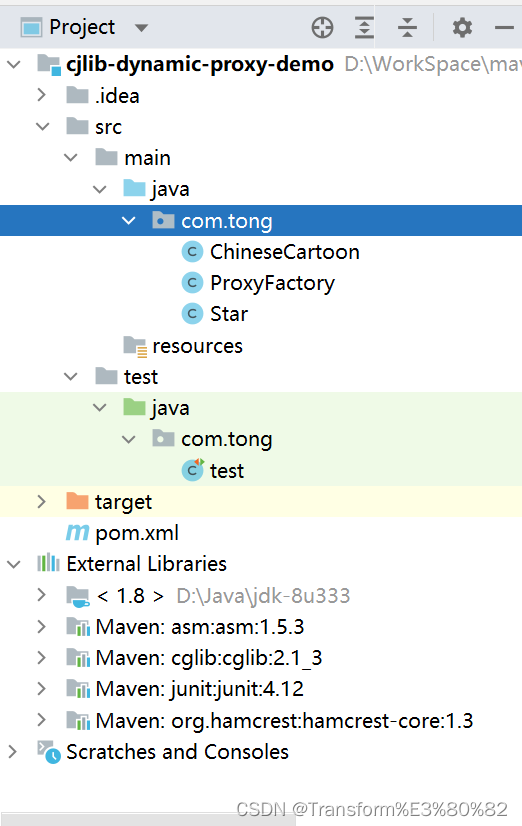Click the Collapse All toolbar icon
The width and height of the screenshot is (522, 826).
pyautogui.click(x=407, y=27)
